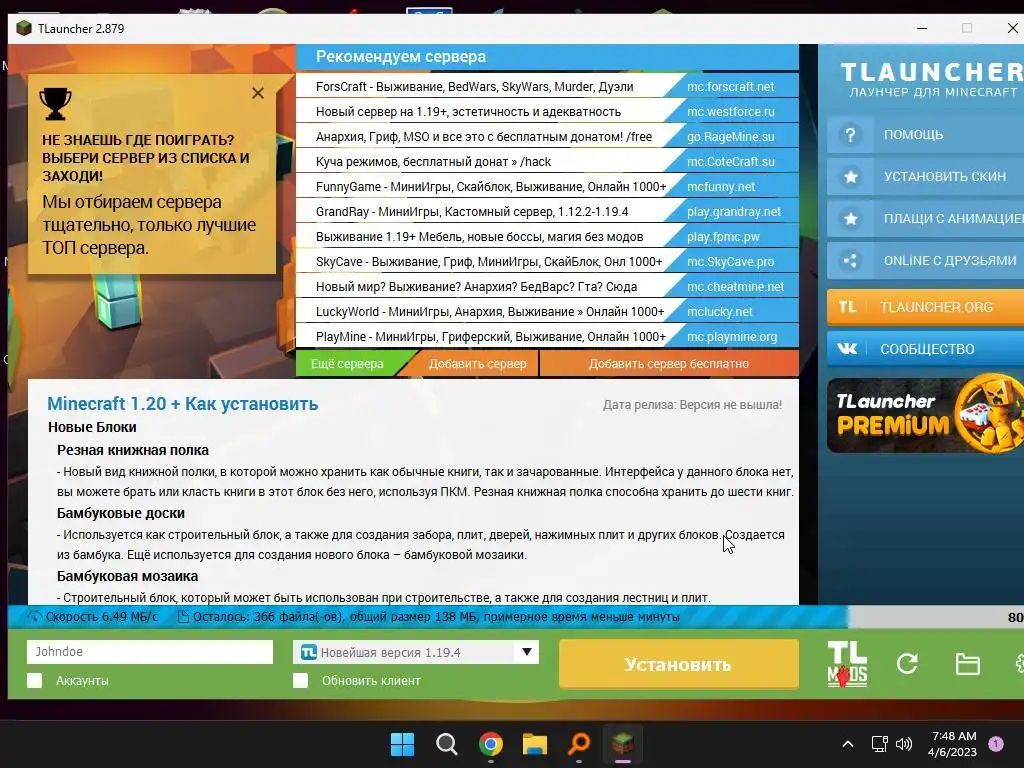
Task: Click server address mc.CoteCraft.su
Action: 731,162
